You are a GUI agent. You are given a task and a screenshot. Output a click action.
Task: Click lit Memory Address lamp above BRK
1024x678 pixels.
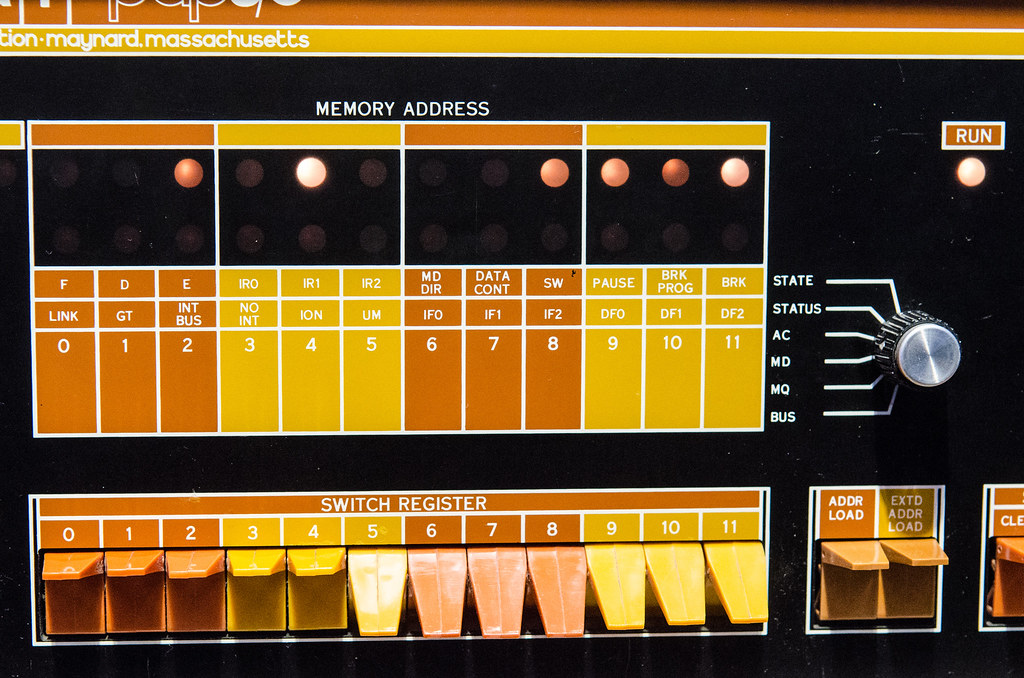tap(735, 172)
